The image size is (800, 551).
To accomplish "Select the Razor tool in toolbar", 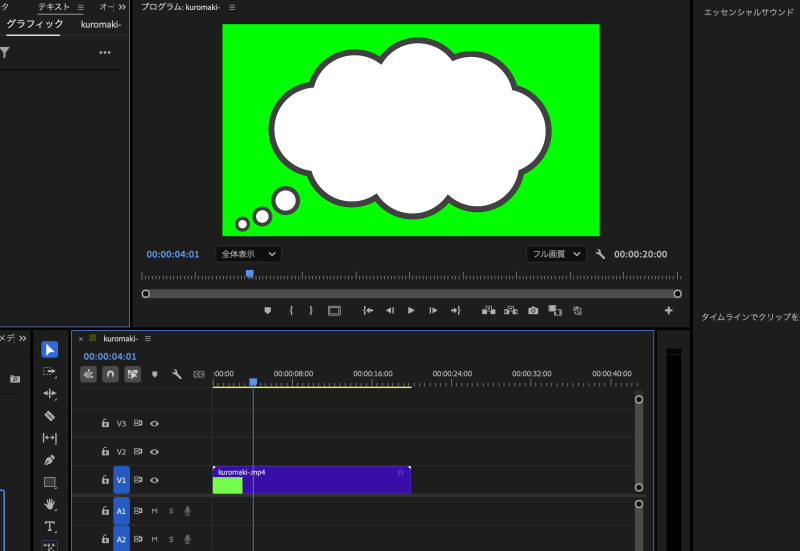I will pos(50,415).
